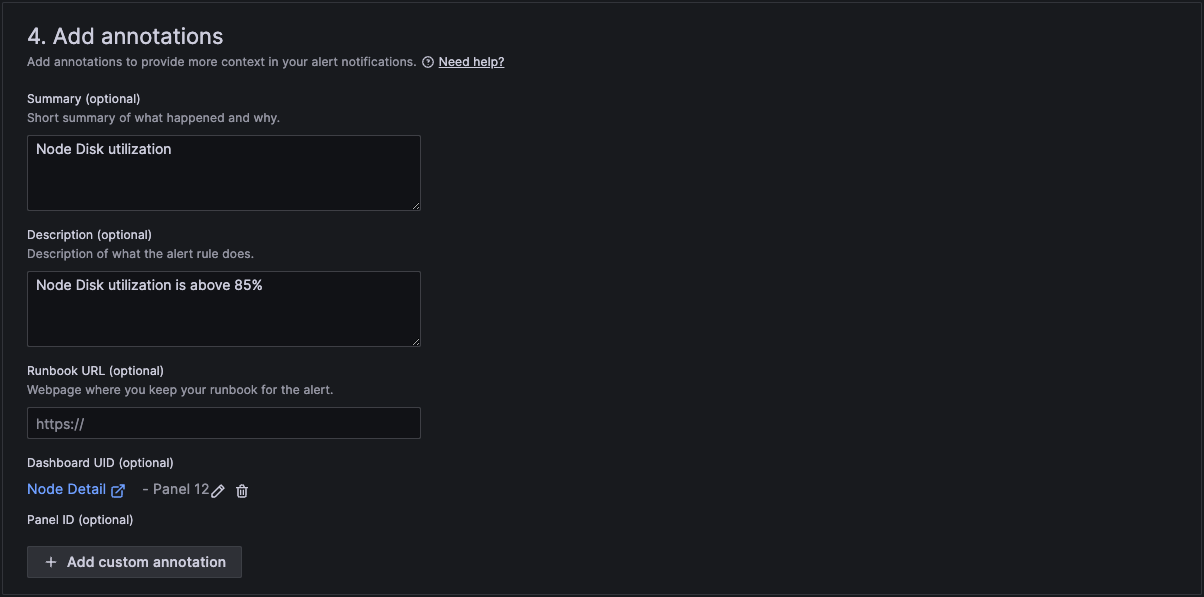Delete the Node Detail dashboard link with trash icon

click(242, 491)
